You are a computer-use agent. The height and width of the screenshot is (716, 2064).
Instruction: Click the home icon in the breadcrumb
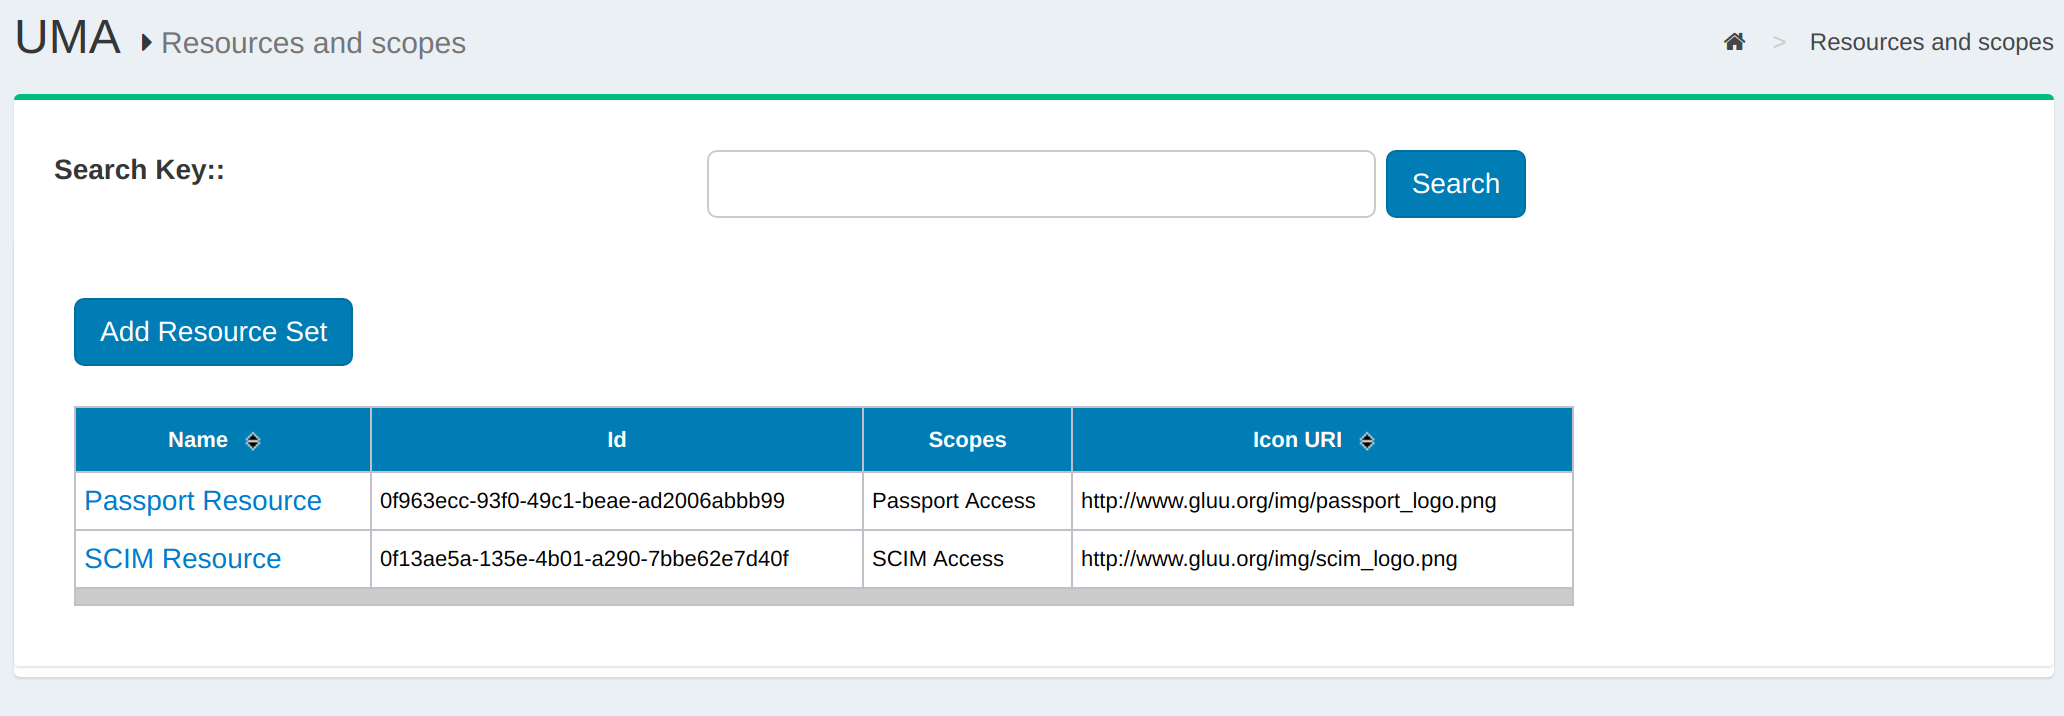(1734, 42)
